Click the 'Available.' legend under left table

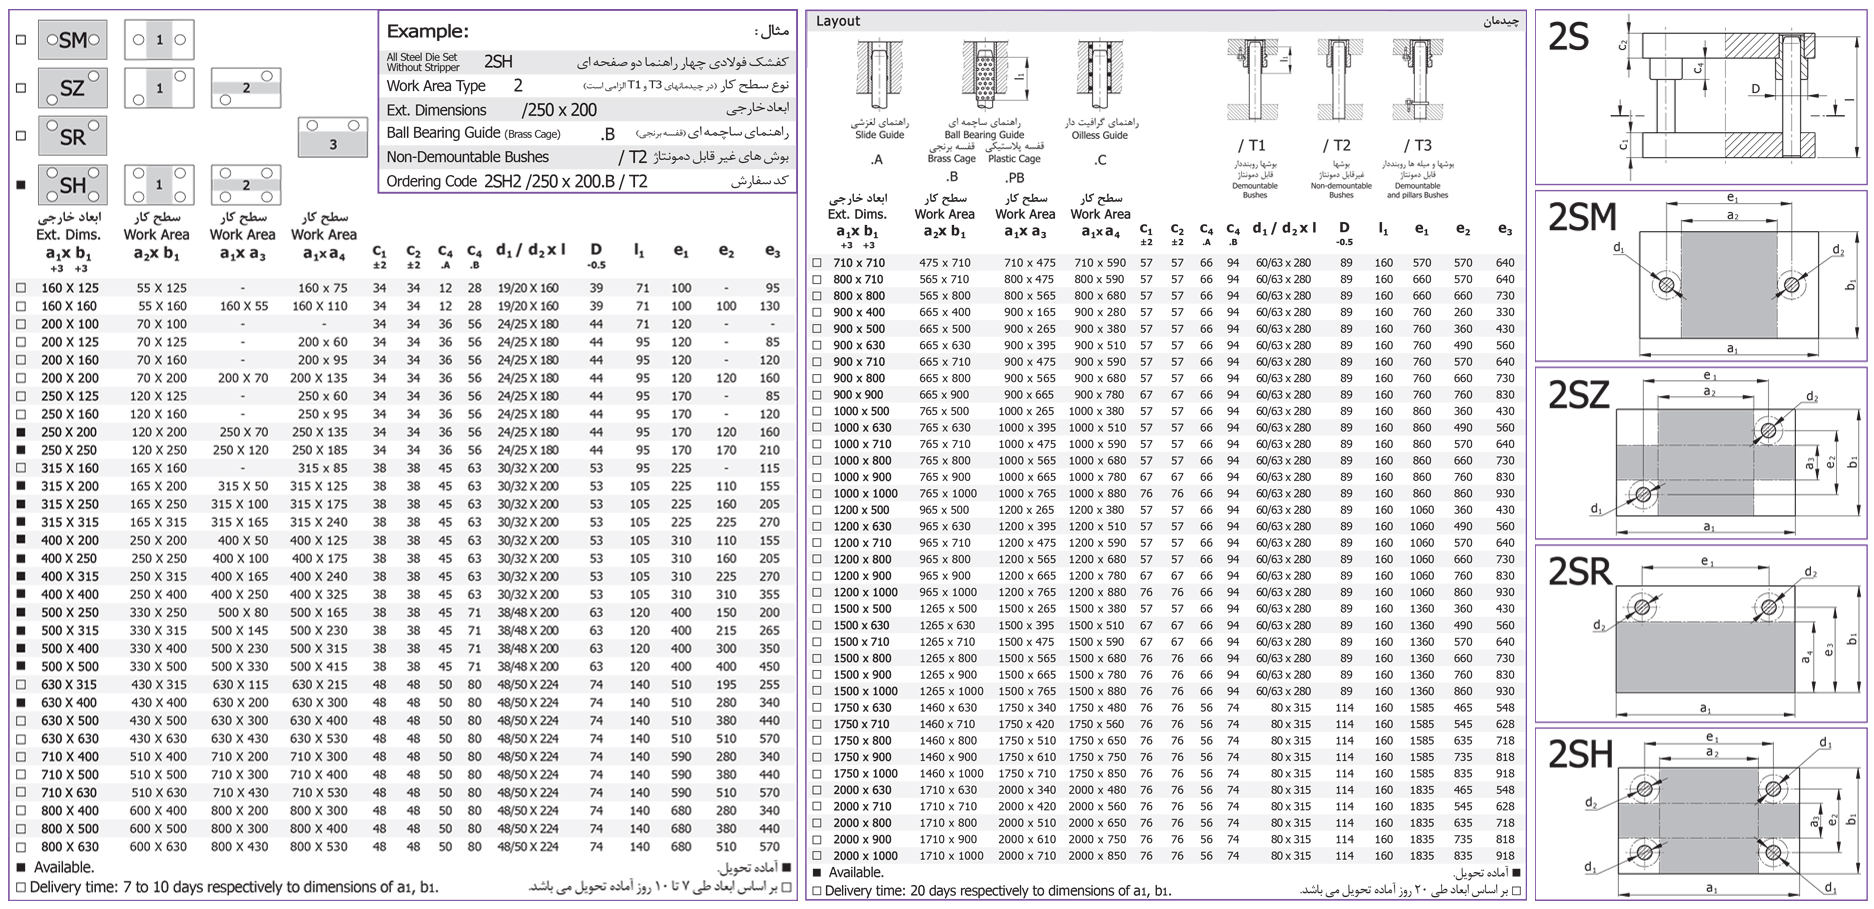pyautogui.click(x=64, y=868)
